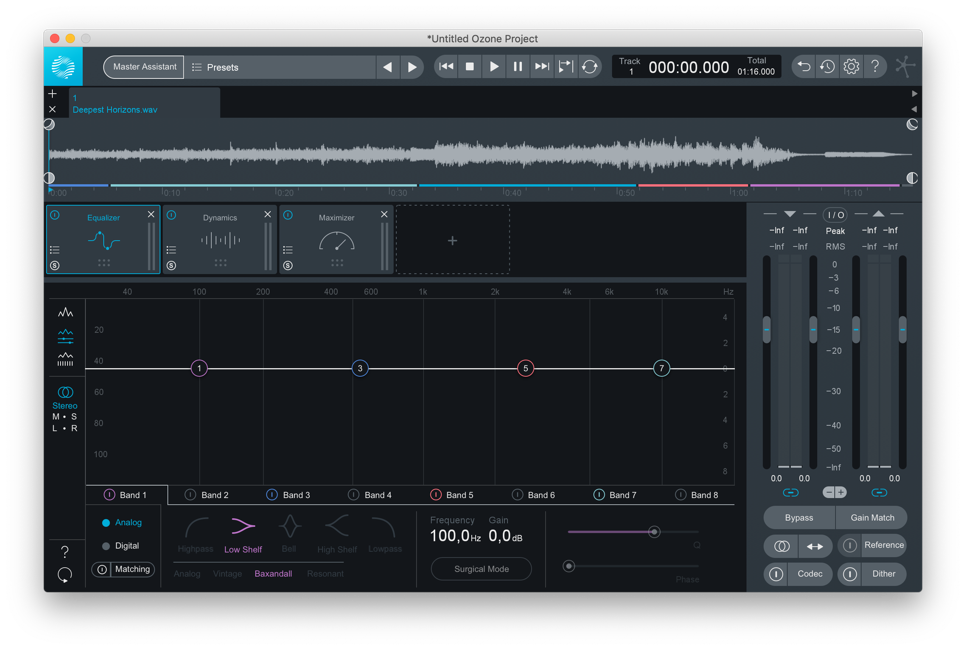This screenshot has height=650, width=966.
Task: Enable Surgical Mode
Action: click(481, 569)
